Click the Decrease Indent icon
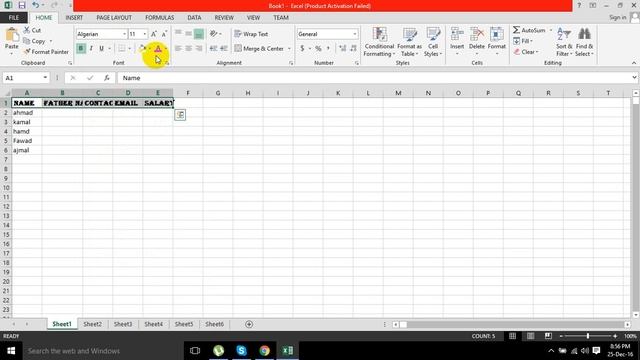 pyautogui.click(x=213, y=49)
